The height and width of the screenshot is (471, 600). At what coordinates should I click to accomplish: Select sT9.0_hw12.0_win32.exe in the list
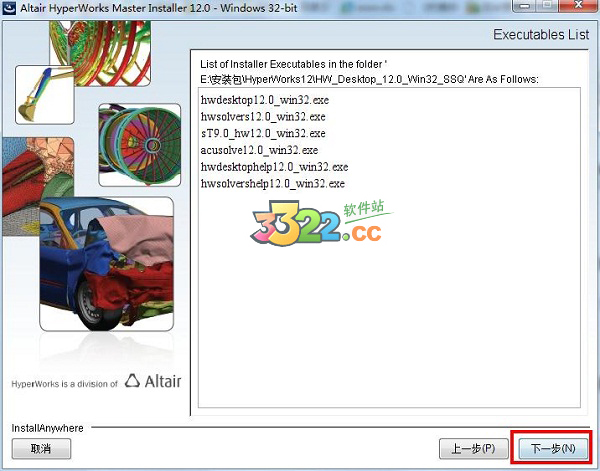pos(263,134)
